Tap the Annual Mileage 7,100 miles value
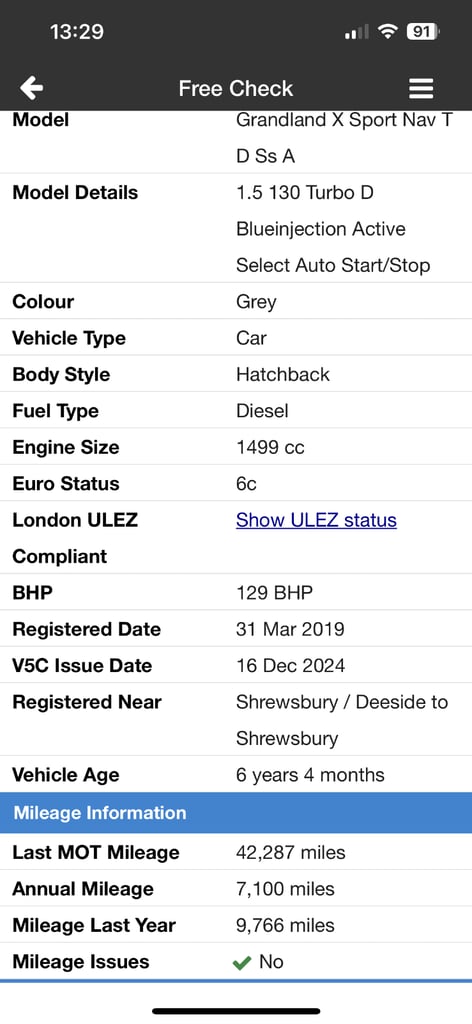Screen dimensions: 472x1024 click(285, 889)
